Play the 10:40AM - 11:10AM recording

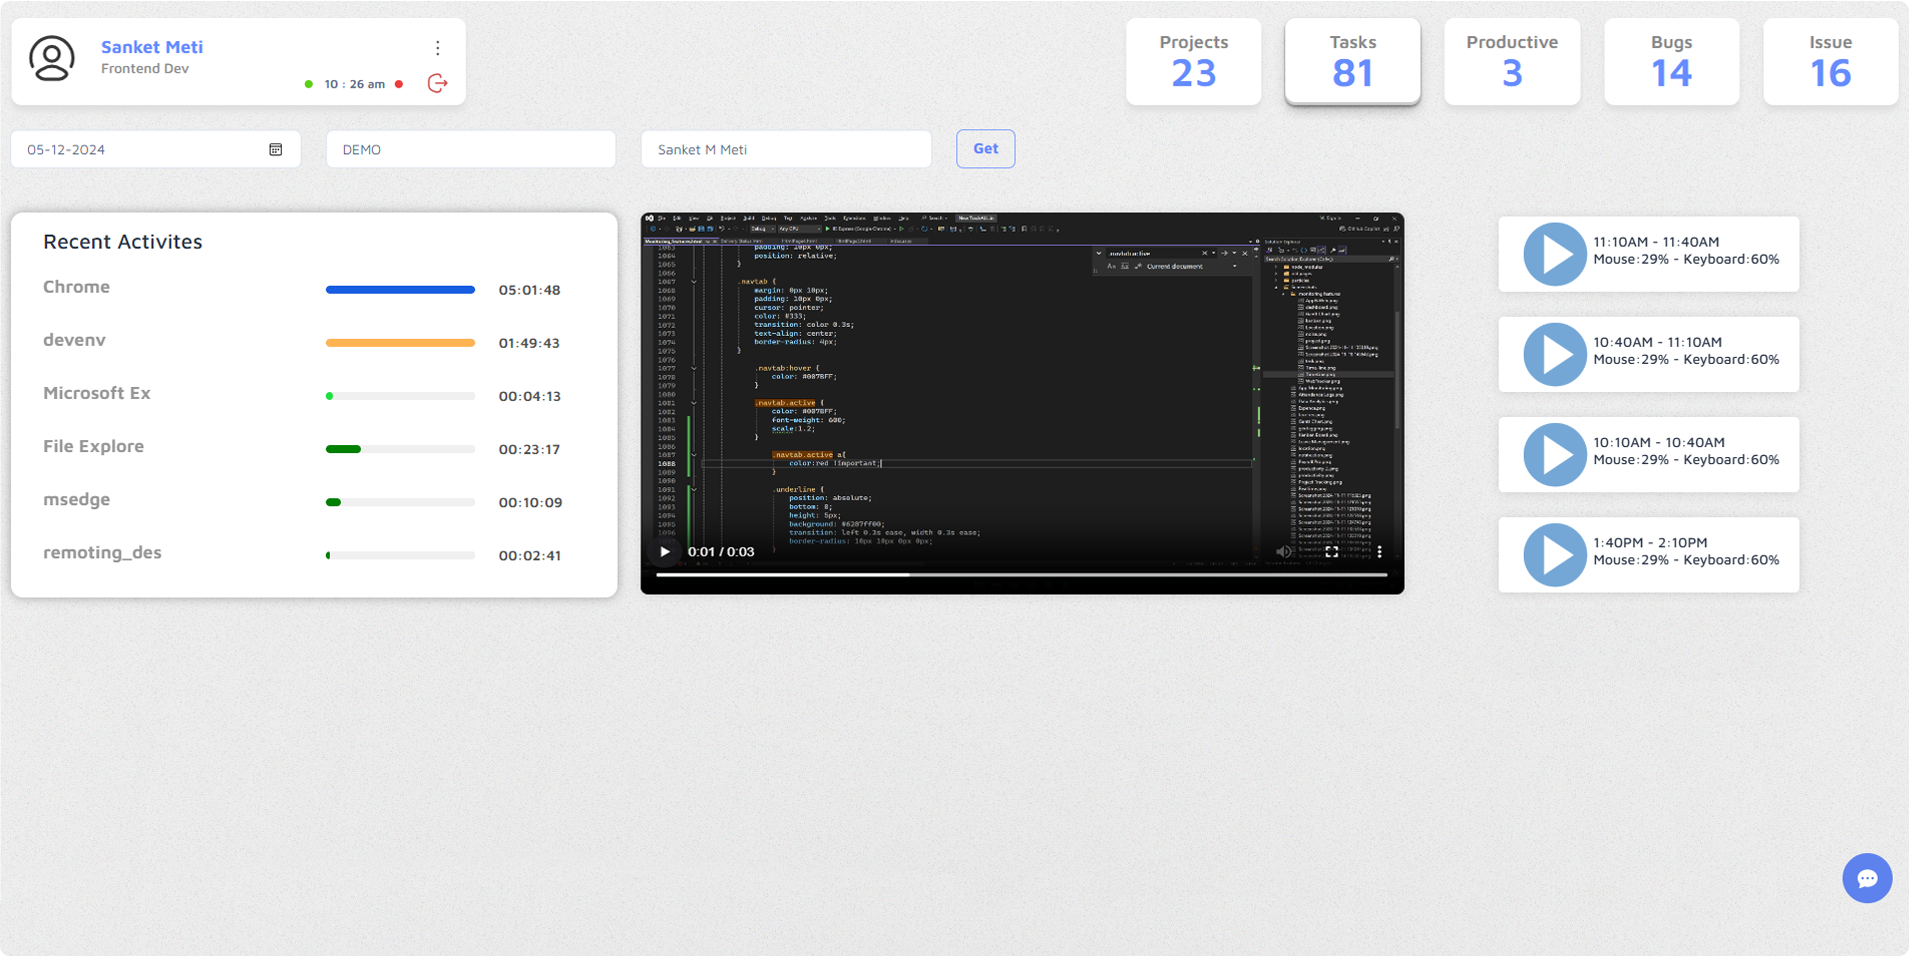click(1554, 354)
